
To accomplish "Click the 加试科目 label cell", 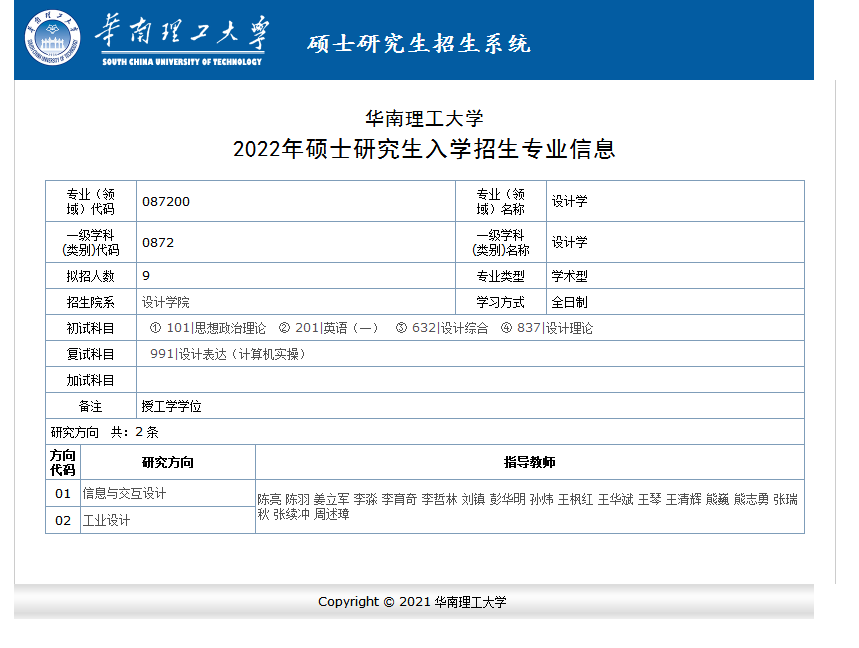I will [91, 380].
